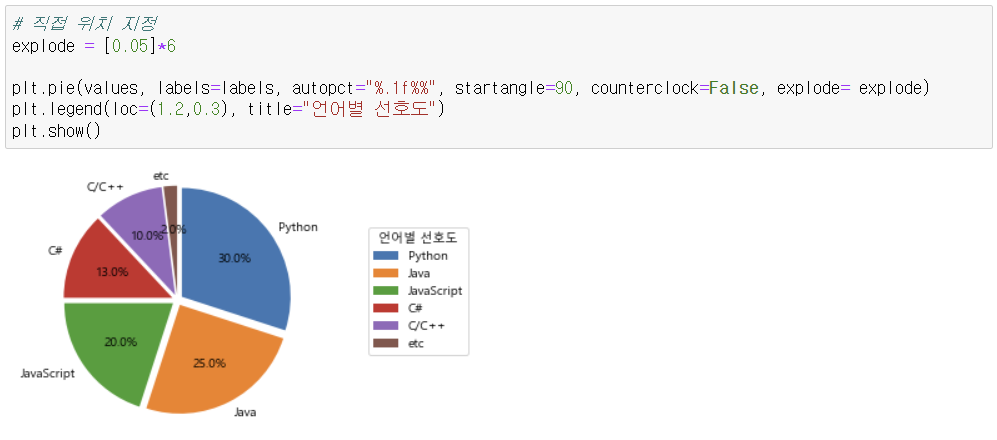
Task: Click the C# label beside the pie
Action: click(55, 250)
